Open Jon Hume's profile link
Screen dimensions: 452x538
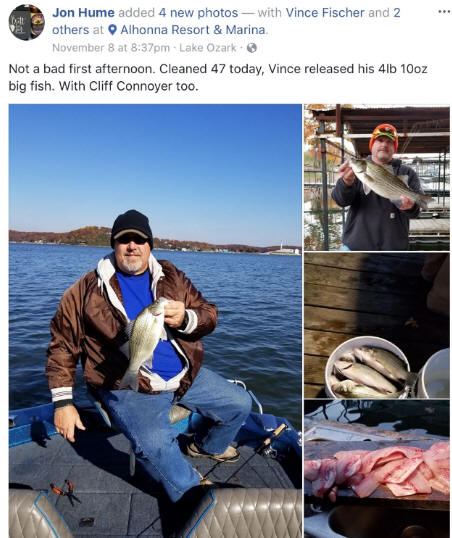(x=83, y=13)
